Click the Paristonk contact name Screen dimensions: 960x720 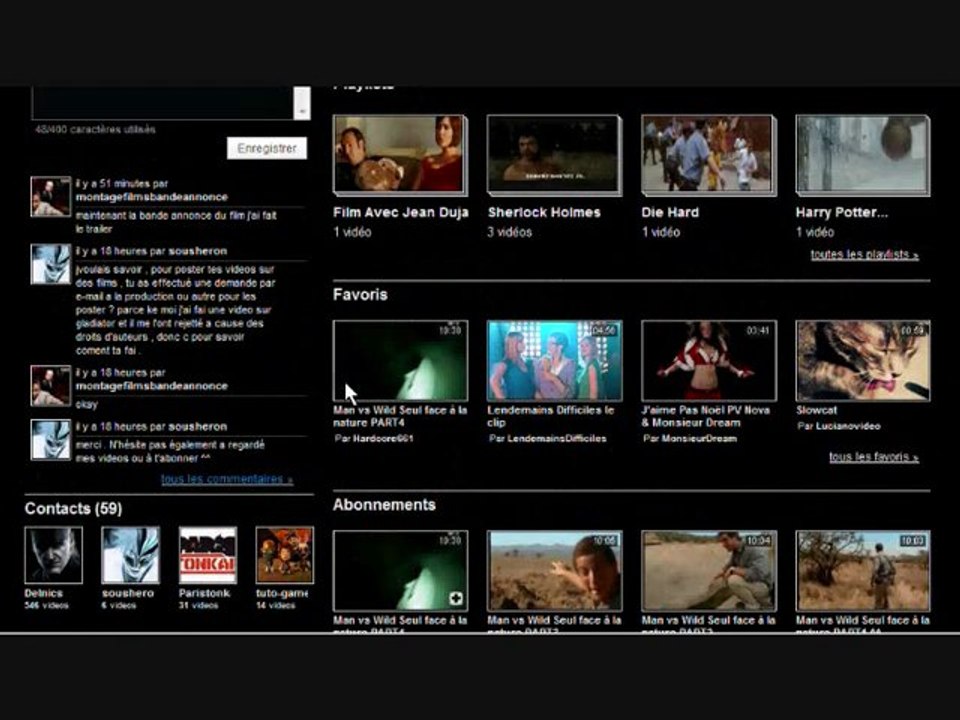click(x=204, y=593)
